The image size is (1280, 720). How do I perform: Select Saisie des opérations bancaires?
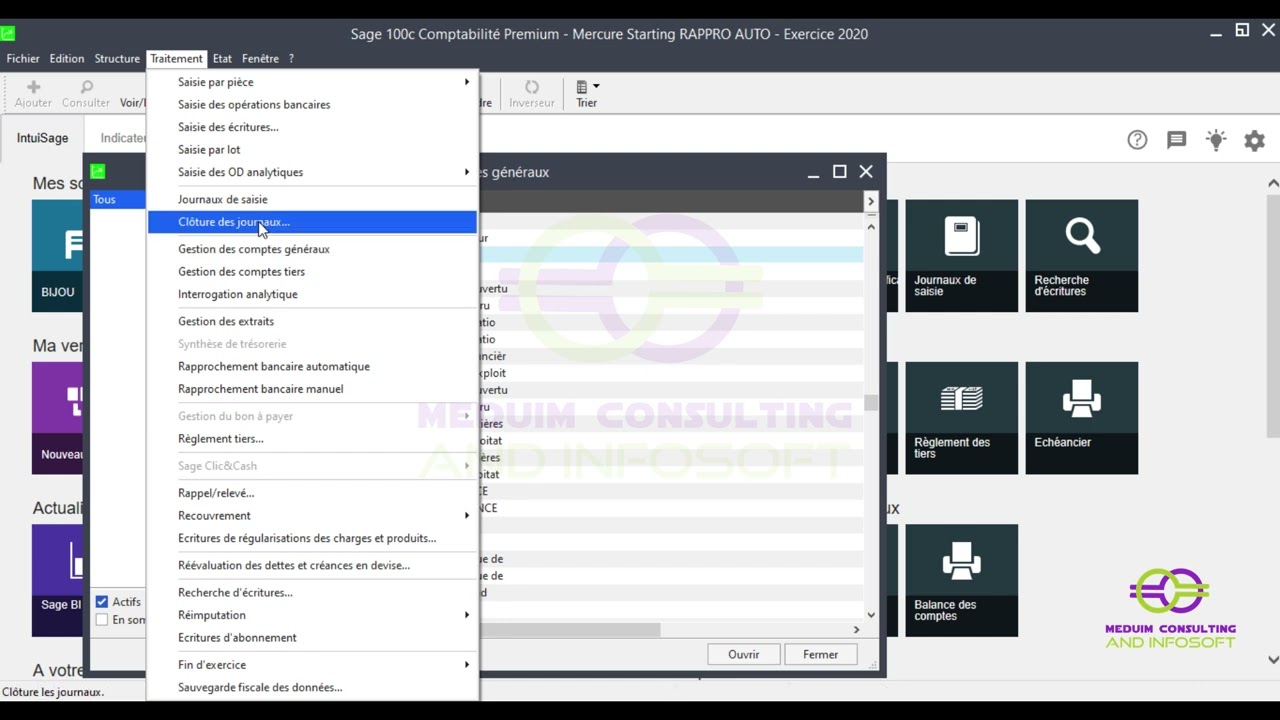[312, 105]
